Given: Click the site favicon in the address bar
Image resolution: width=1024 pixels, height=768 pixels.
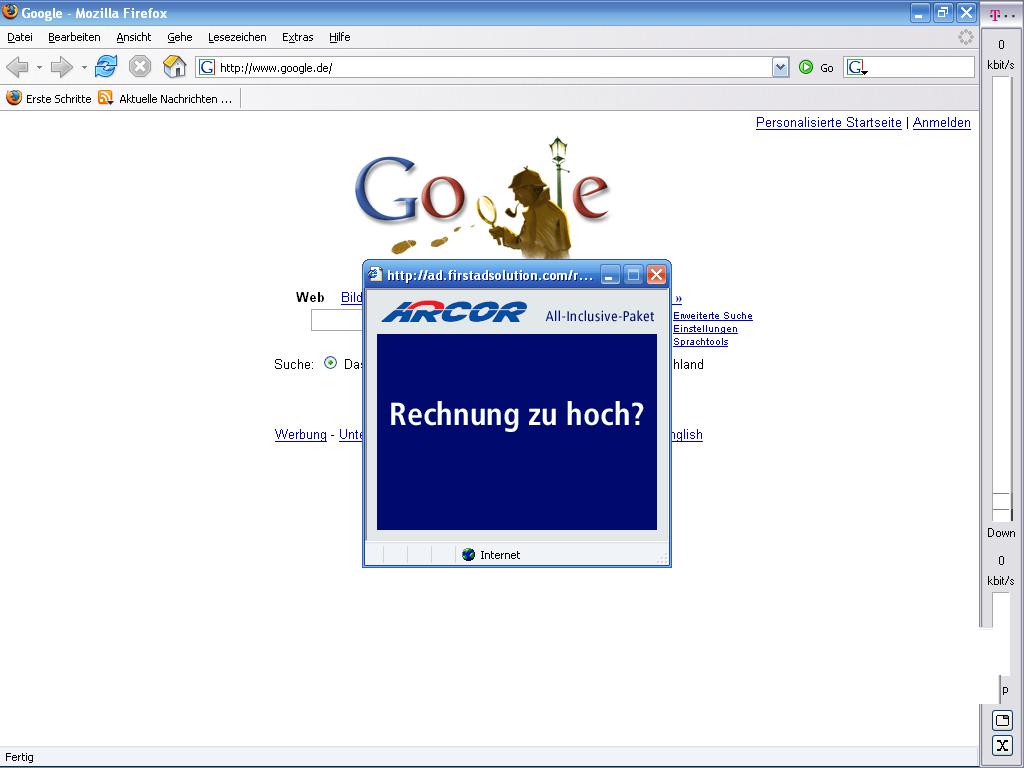Looking at the screenshot, I should [206, 67].
